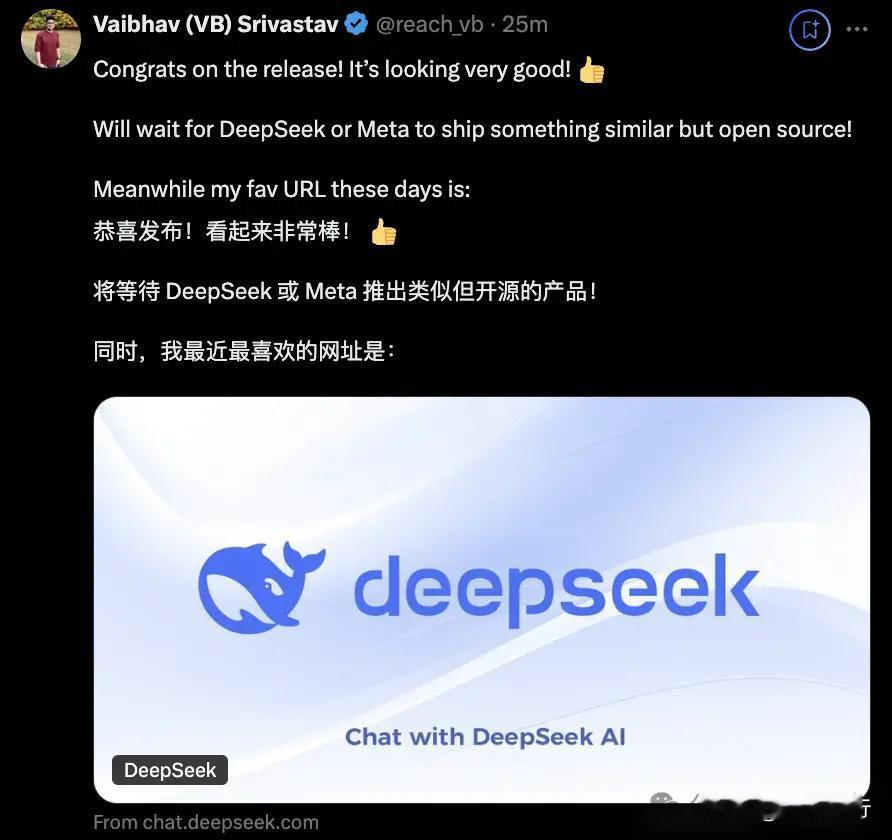Click the first thumbs-up emoji after 'very good!'
892x840 pixels.
click(x=592, y=71)
